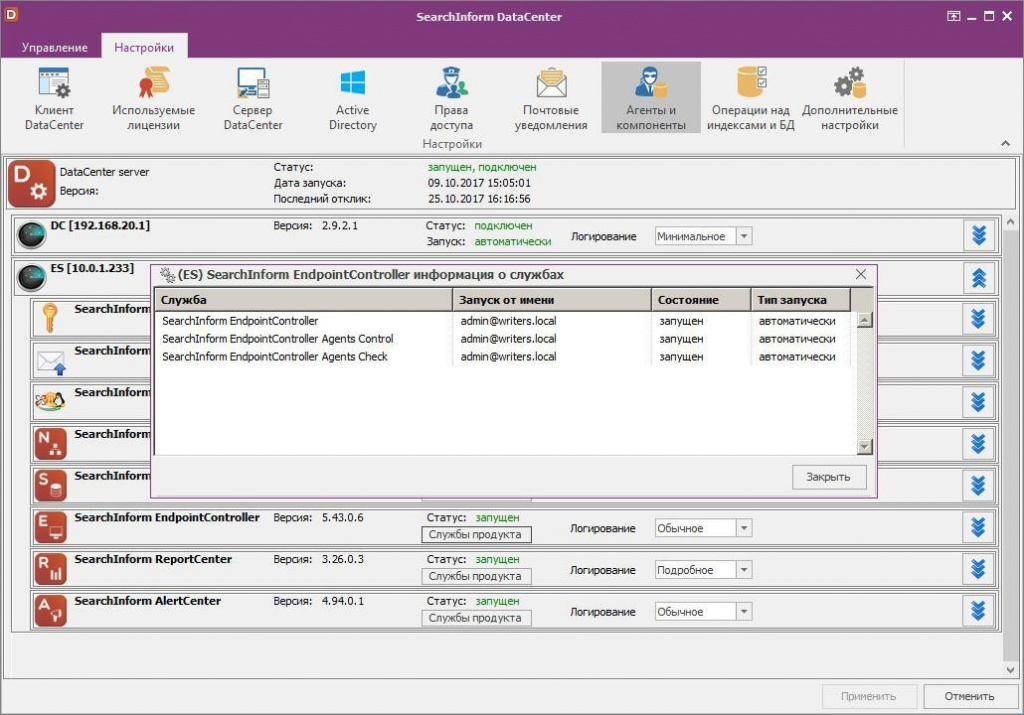Click main list scrollbar down arrow

(1011, 670)
